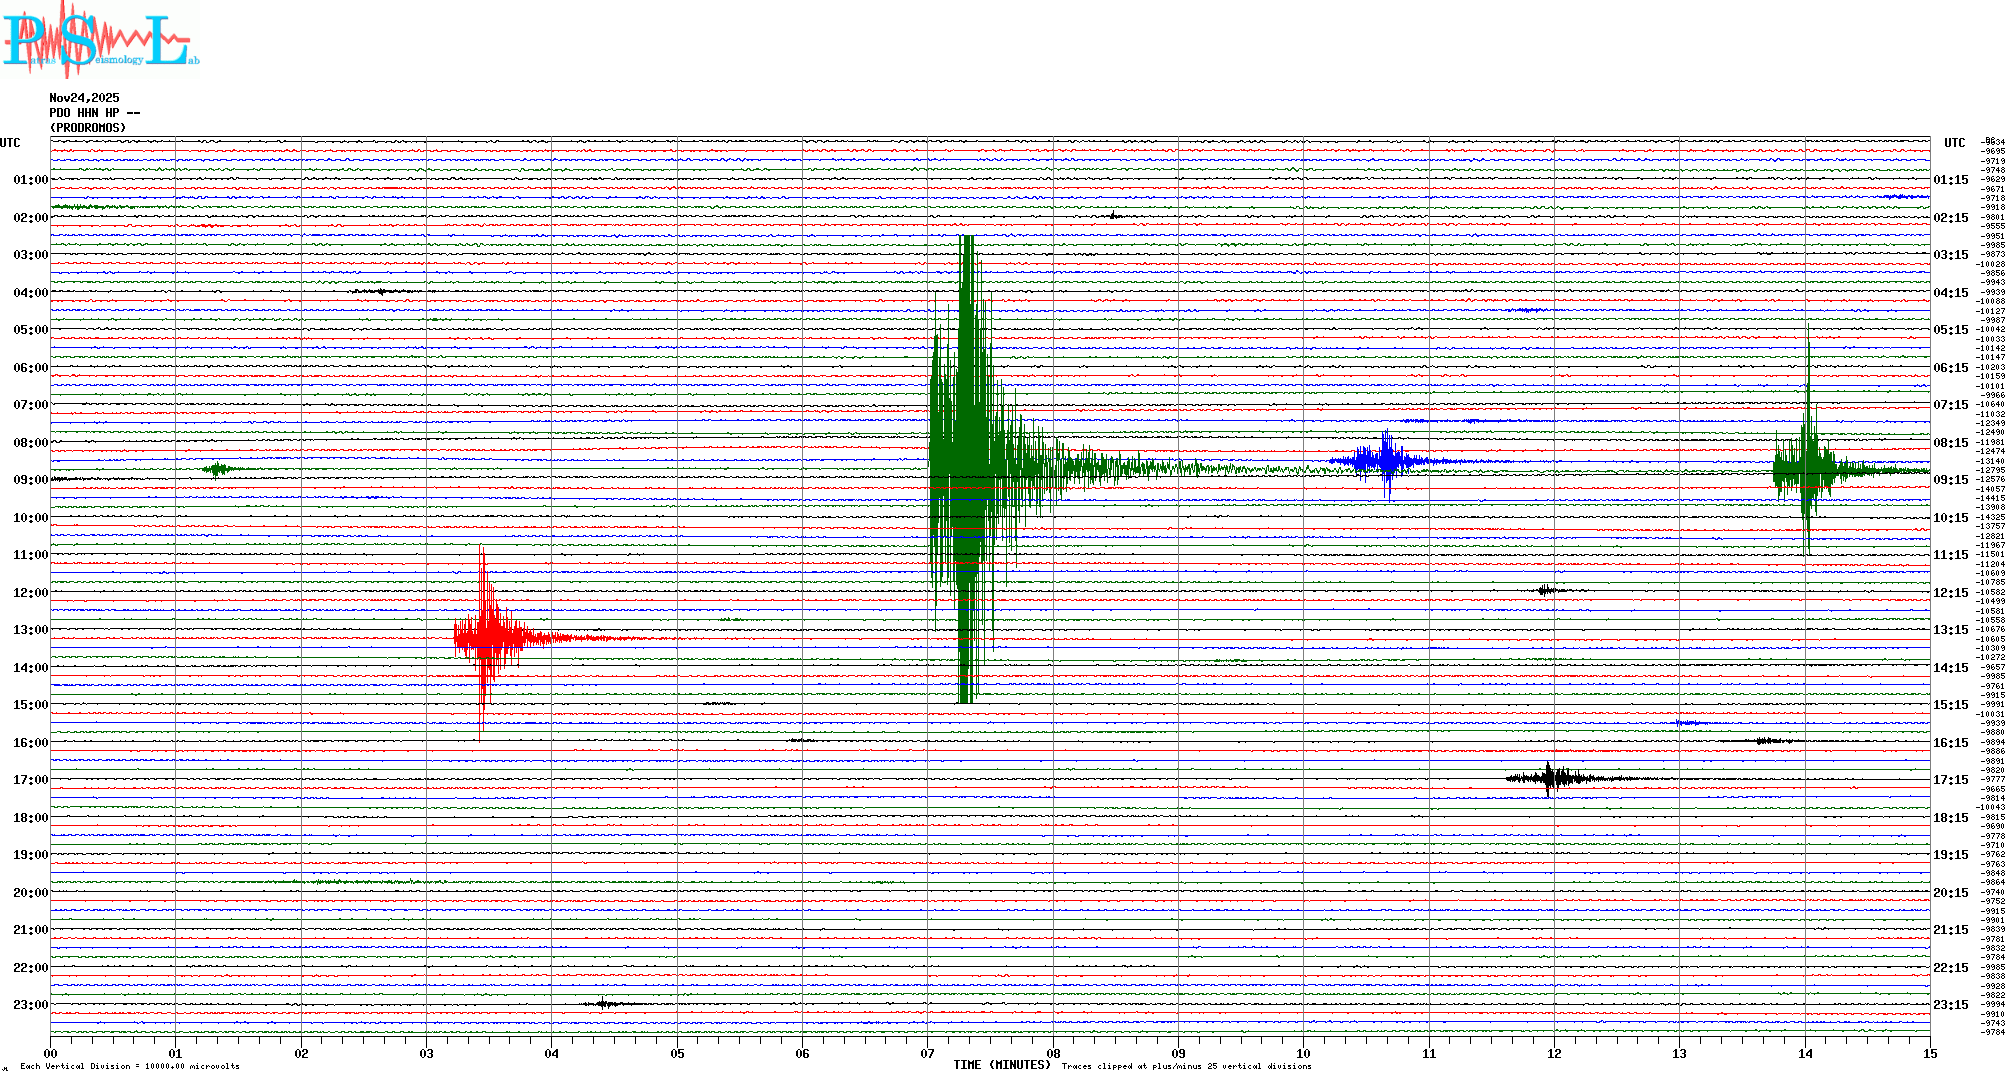Click the 05:15 time label on right
The image size is (2010, 1080).
click(x=1950, y=330)
